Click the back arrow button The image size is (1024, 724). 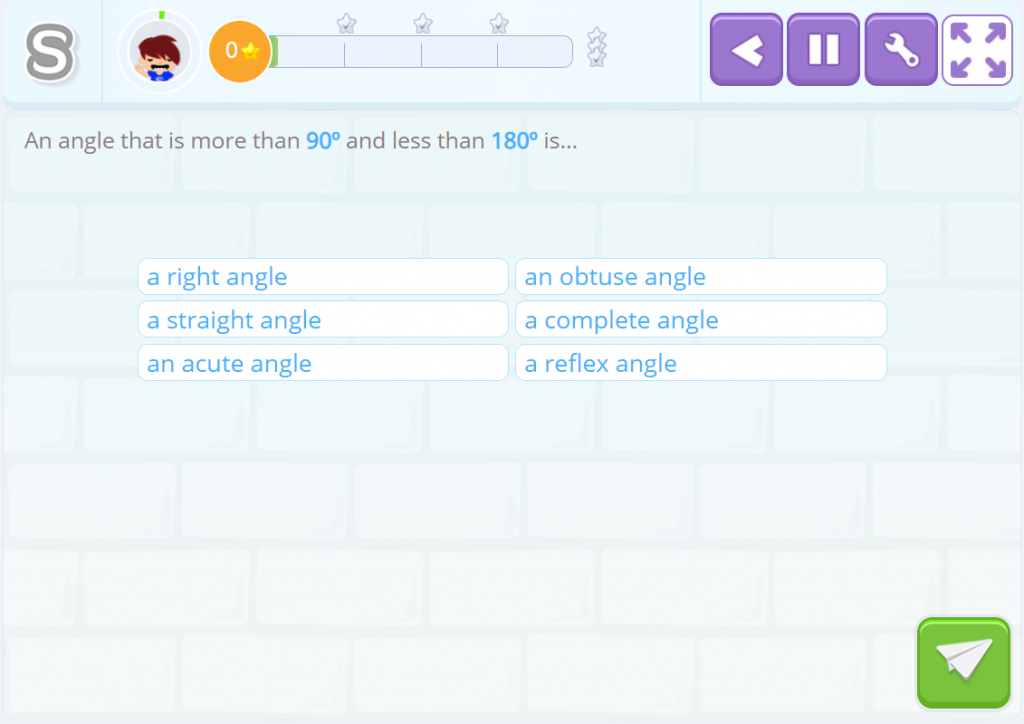[746, 48]
